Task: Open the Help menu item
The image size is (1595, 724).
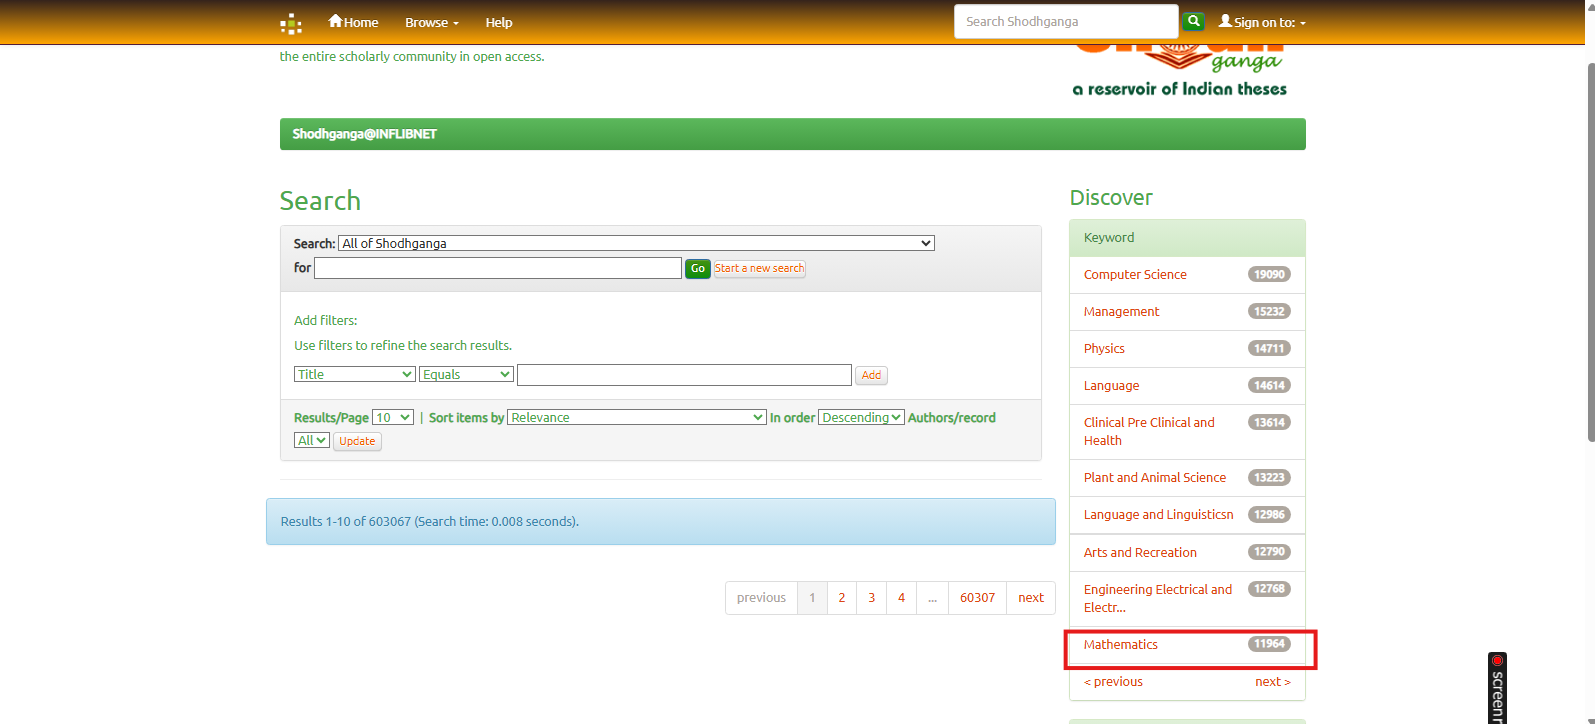Action: pyautogui.click(x=498, y=22)
